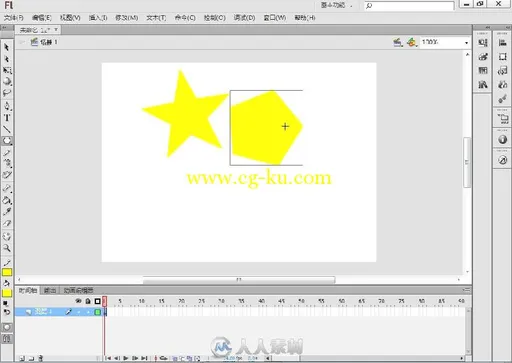The width and height of the screenshot is (512, 363).
Task: Open the yellow stroke color swatch
Action: pos(7,272)
